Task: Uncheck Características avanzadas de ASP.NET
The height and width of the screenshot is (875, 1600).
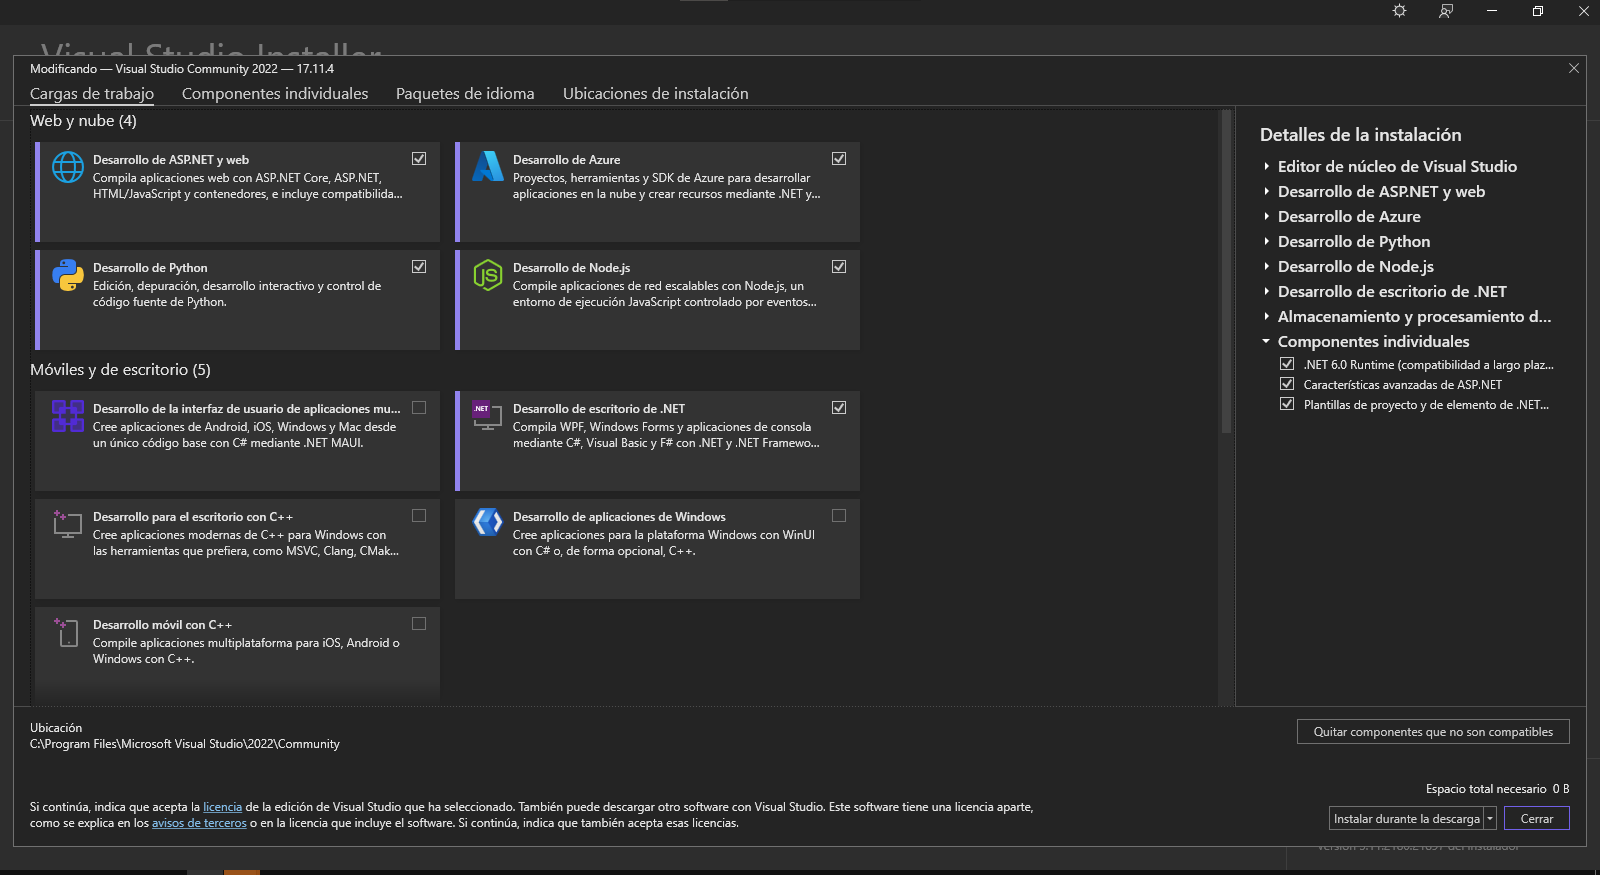Action: click(1287, 384)
